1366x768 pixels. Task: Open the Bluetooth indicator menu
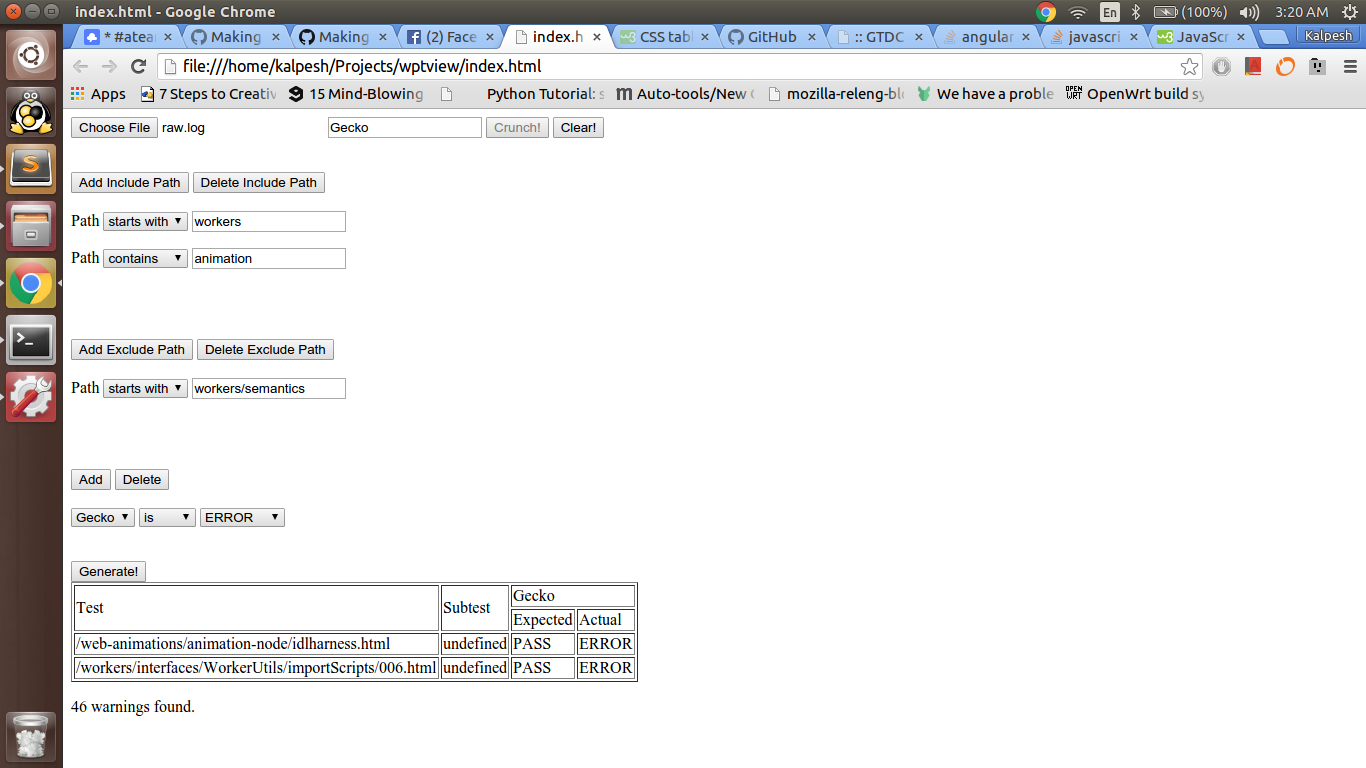click(x=1135, y=12)
